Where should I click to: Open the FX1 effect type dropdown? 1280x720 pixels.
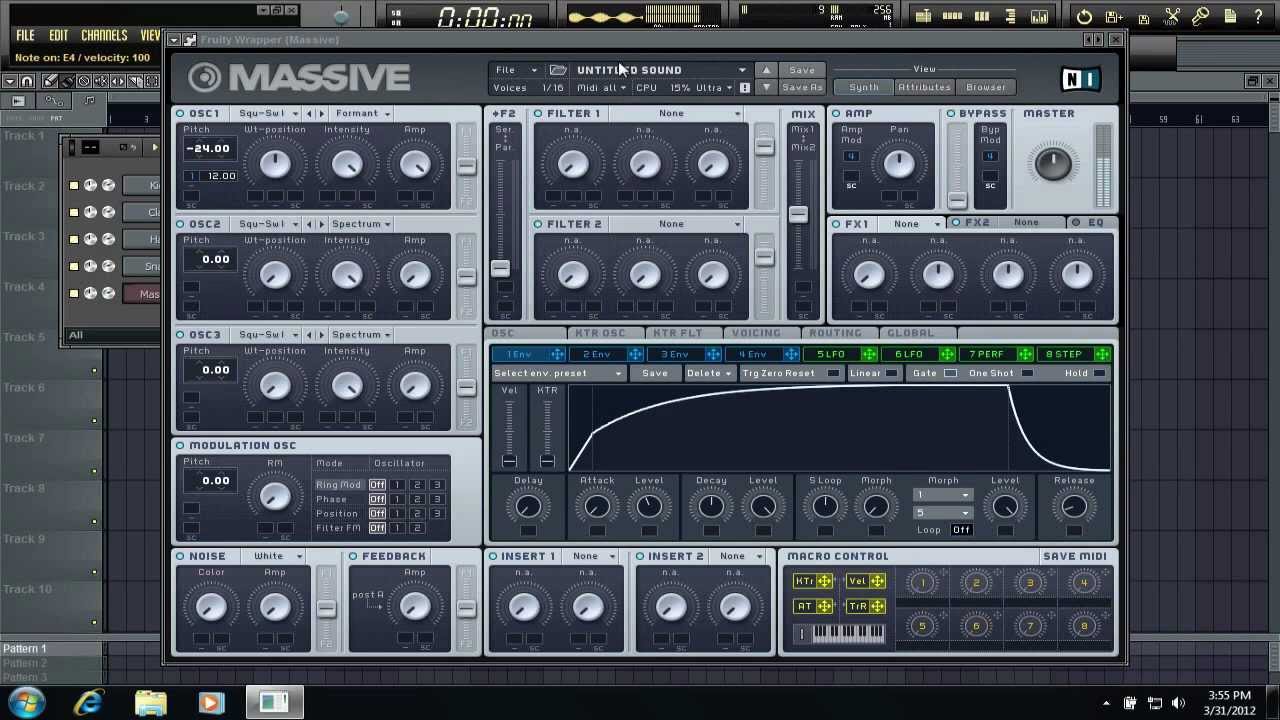coord(912,224)
